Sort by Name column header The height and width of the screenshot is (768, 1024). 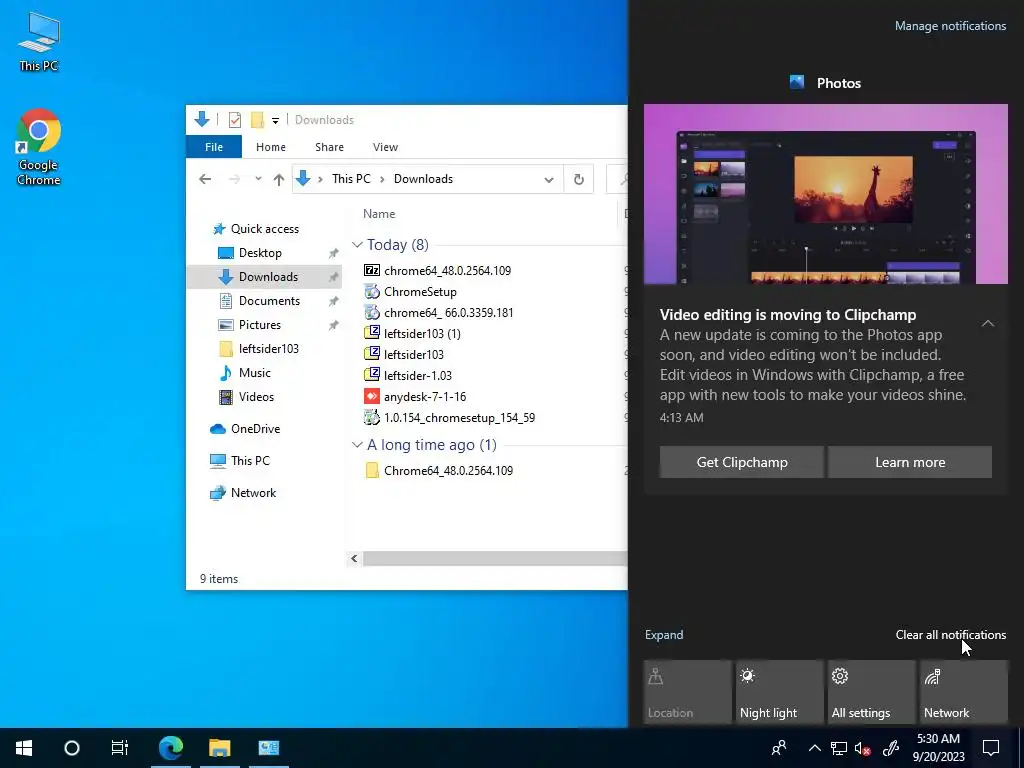tap(379, 214)
